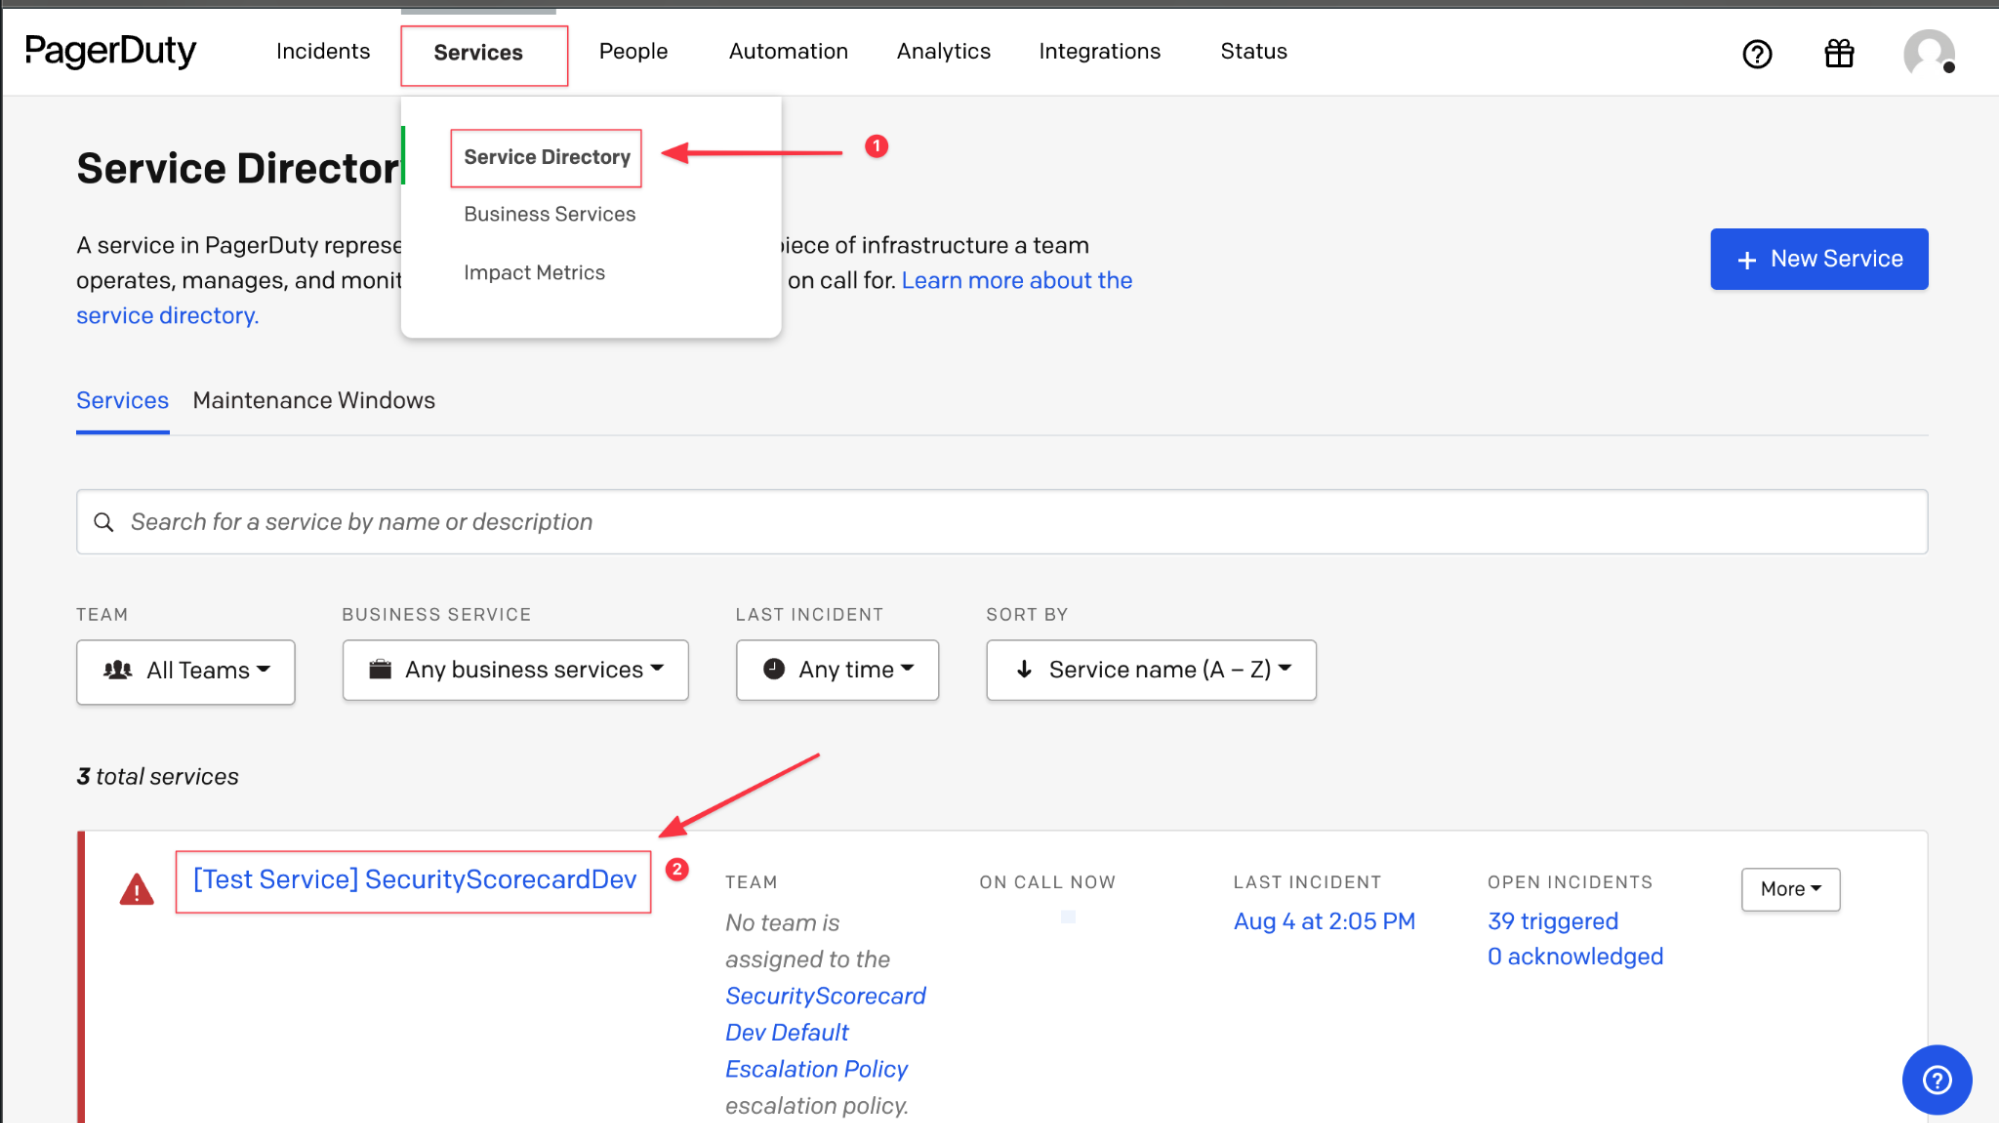Click the ON CALL NOW column label
This screenshot has height=1124, width=1999.
click(x=1047, y=882)
